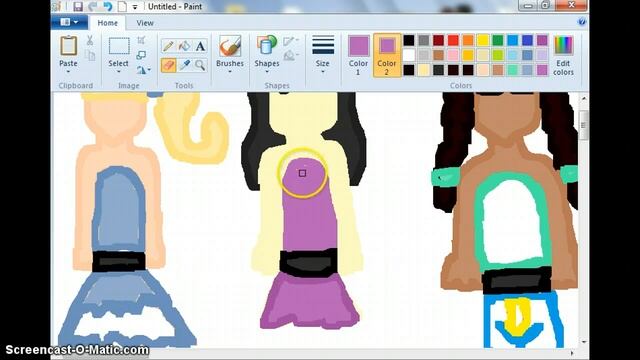Switch to the View ribbon tab
The height and width of the screenshot is (360, 640).
[x=145, y=23]
